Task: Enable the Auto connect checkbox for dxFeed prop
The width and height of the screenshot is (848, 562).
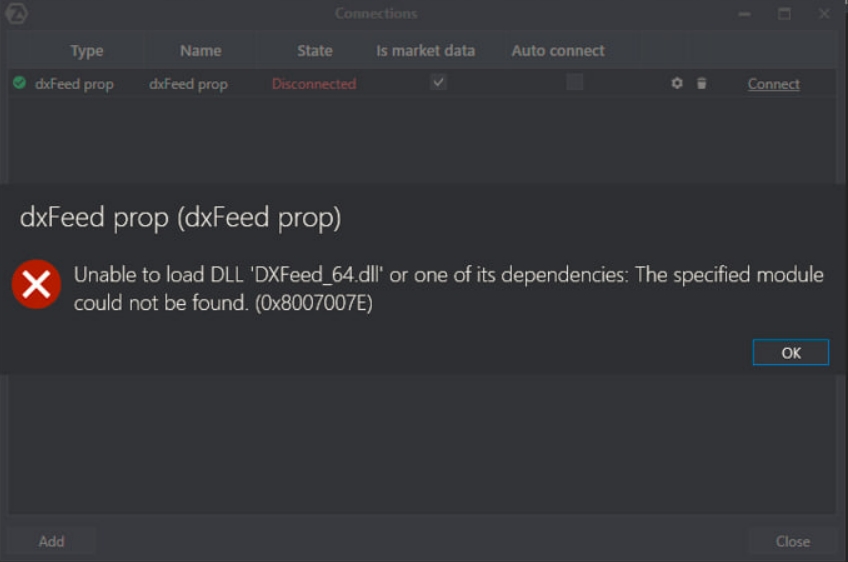Action: (575, 83)
